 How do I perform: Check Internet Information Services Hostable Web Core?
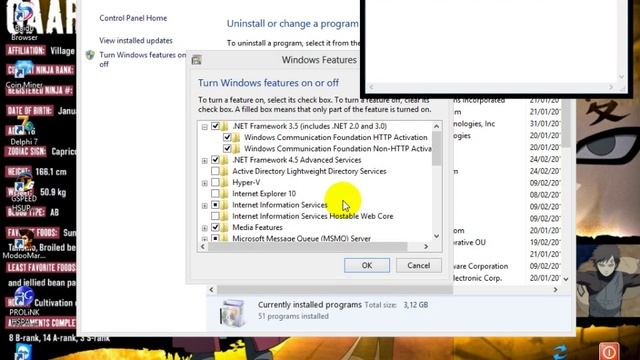pyautogui.click(x=215, y=216)
